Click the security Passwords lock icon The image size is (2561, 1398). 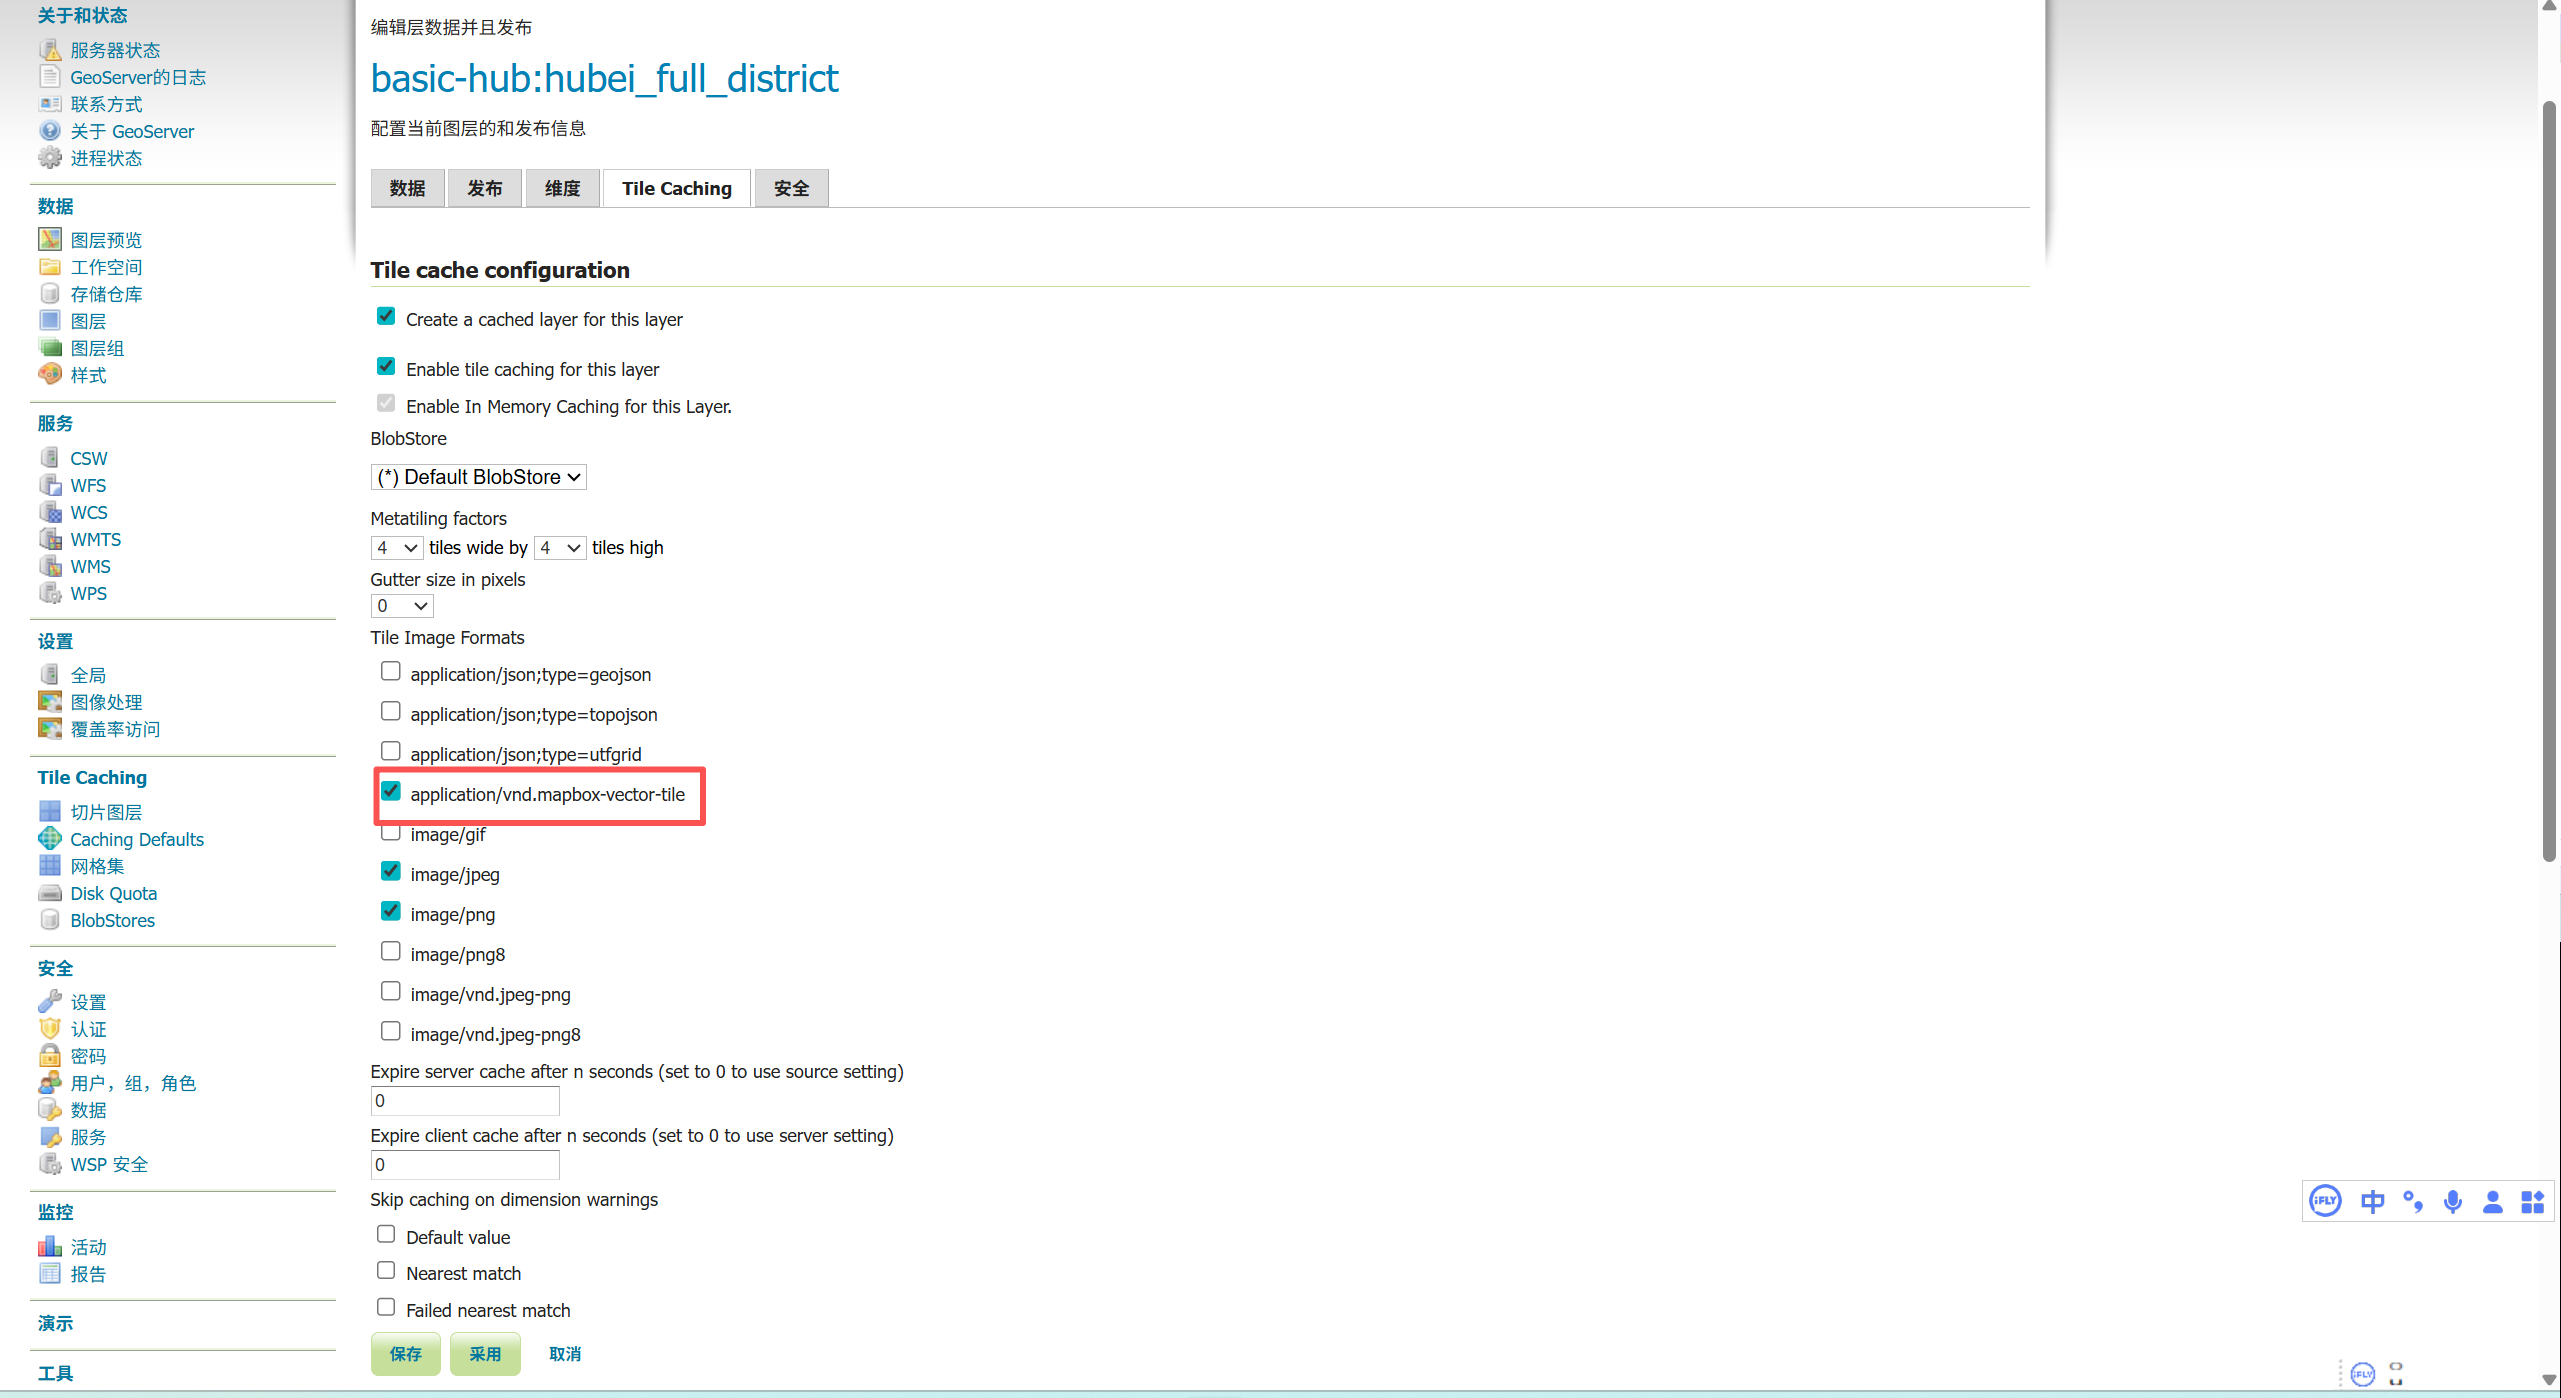coord(50,1056)
